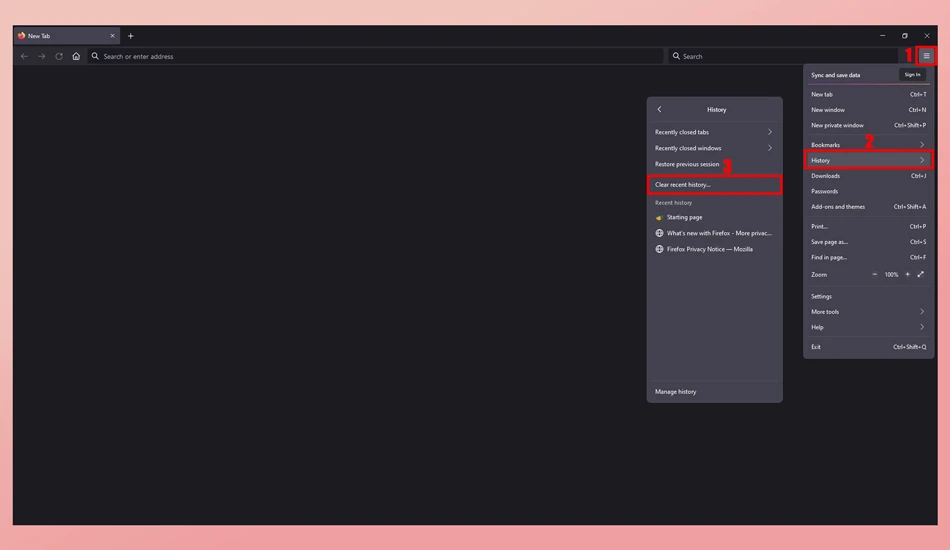This screenshot has width=950, height=550.
Task: Zoom out with the minus button
Action: [874, 274]
